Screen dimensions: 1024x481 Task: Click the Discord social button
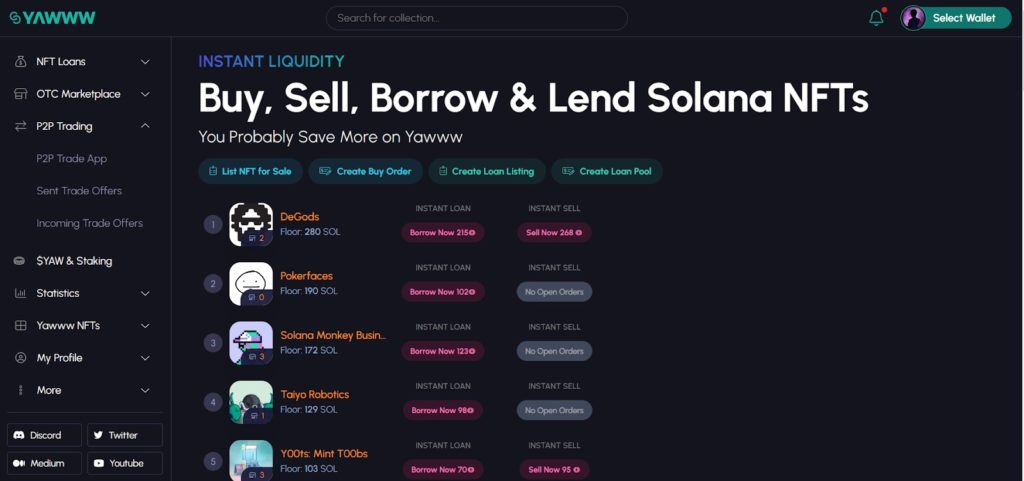(45, 435)
